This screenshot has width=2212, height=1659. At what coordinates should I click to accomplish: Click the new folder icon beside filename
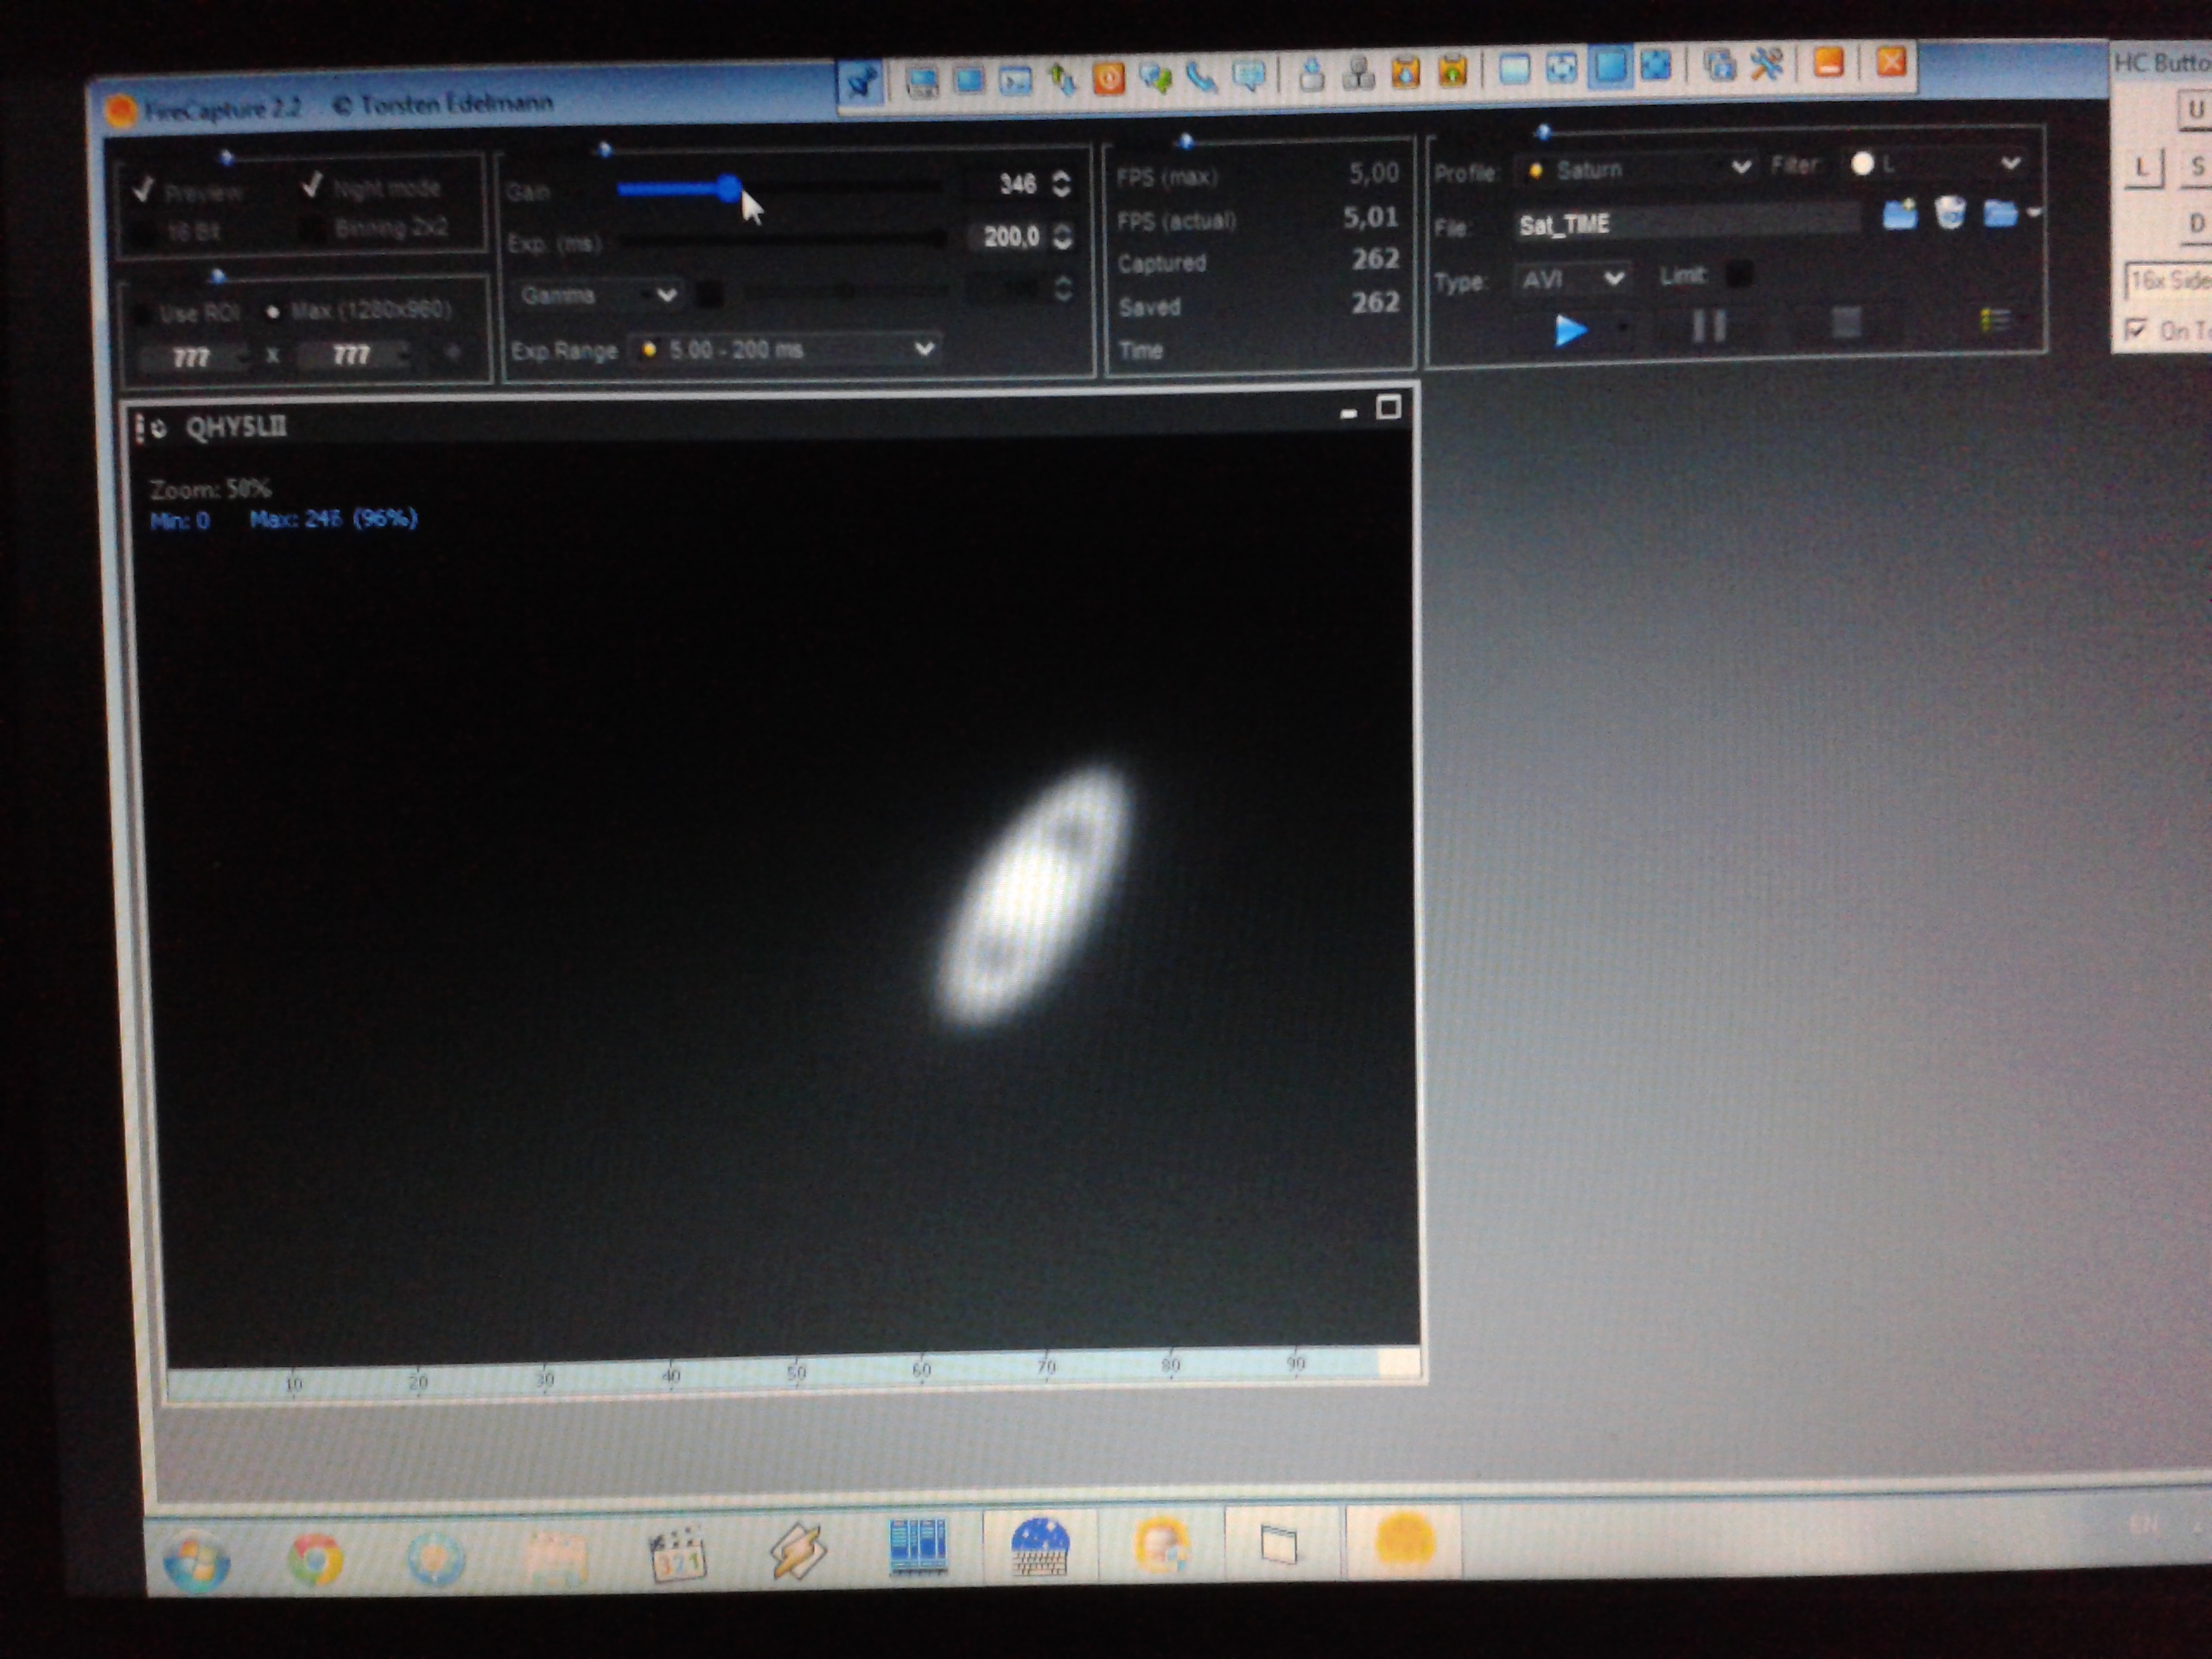[1899, 214]
